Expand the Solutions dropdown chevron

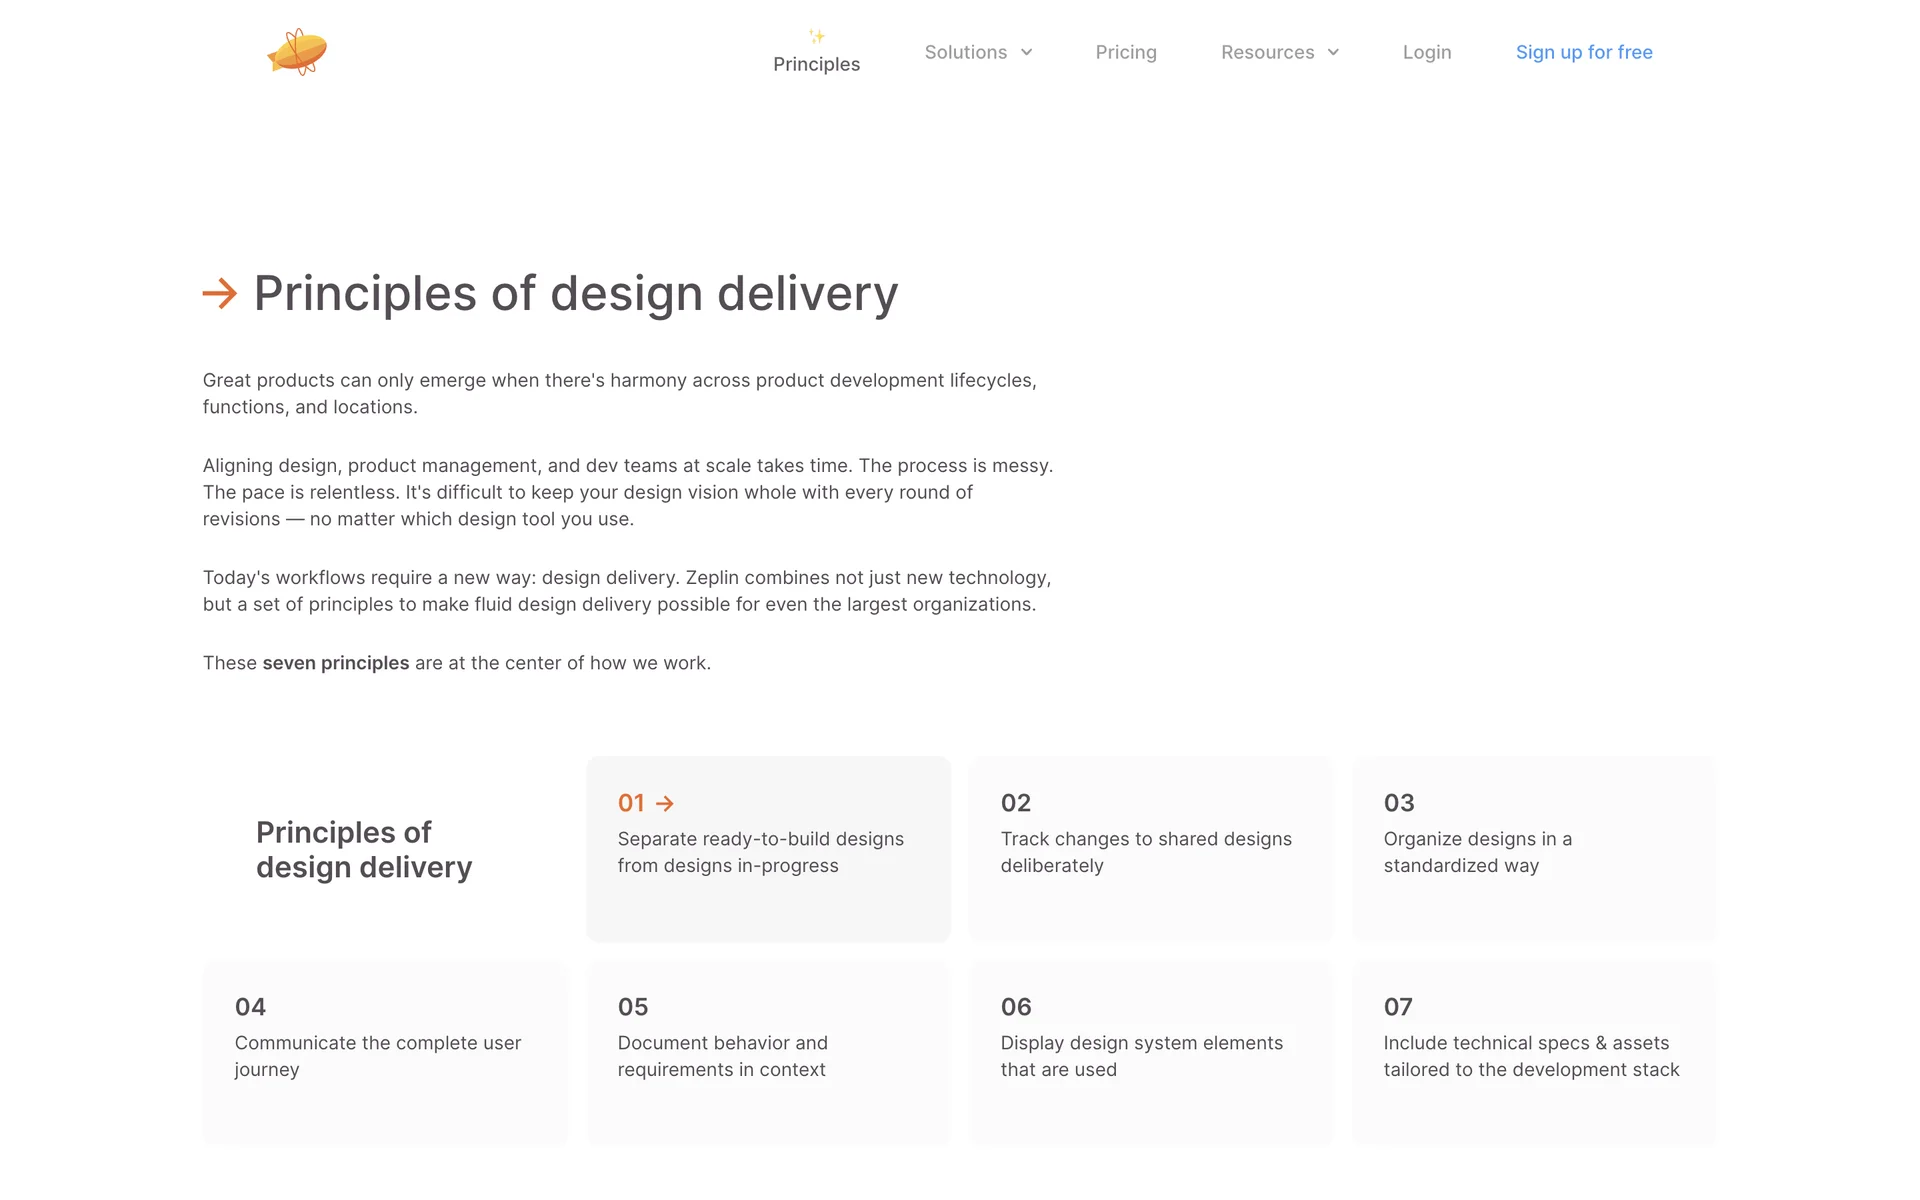point(1027,52)
